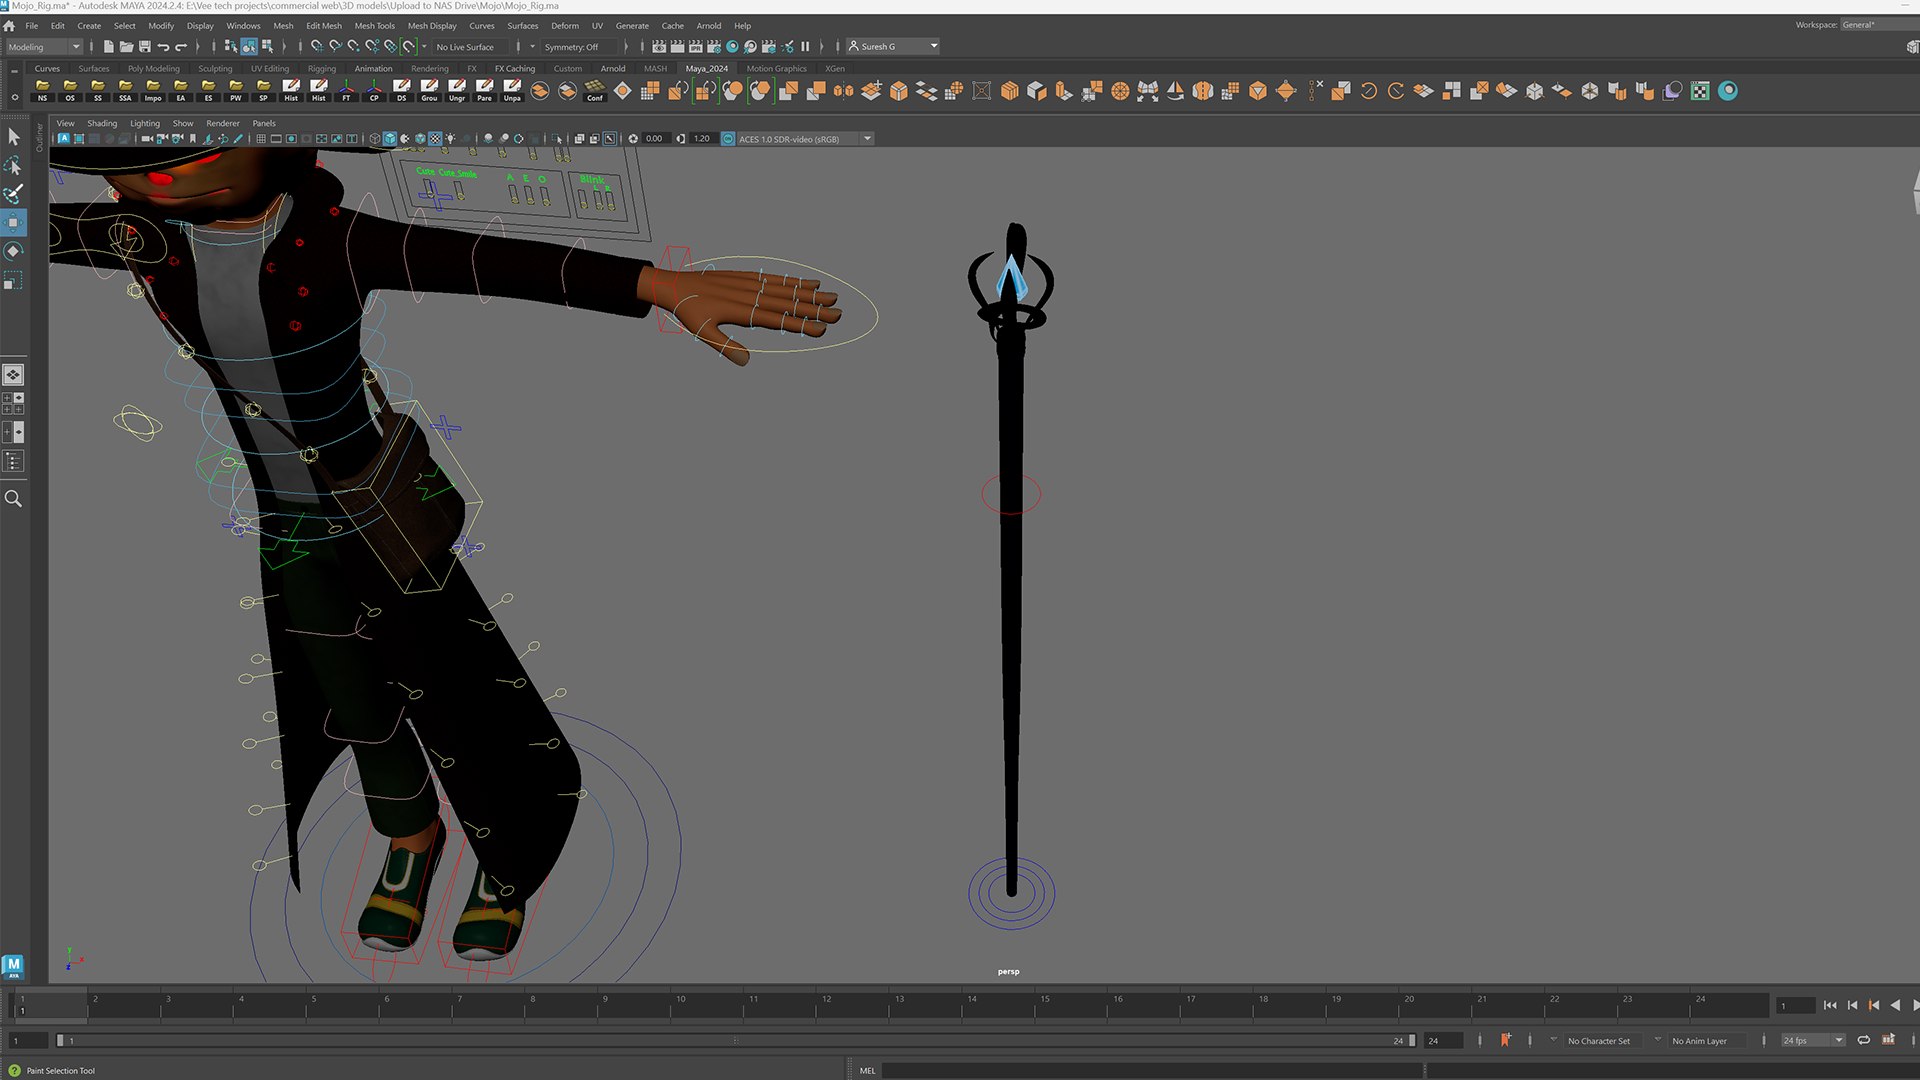This screenshot has height=1080, width=1920.
Task: Toggle use all lights bulb icon
Action: click(451, 139)
